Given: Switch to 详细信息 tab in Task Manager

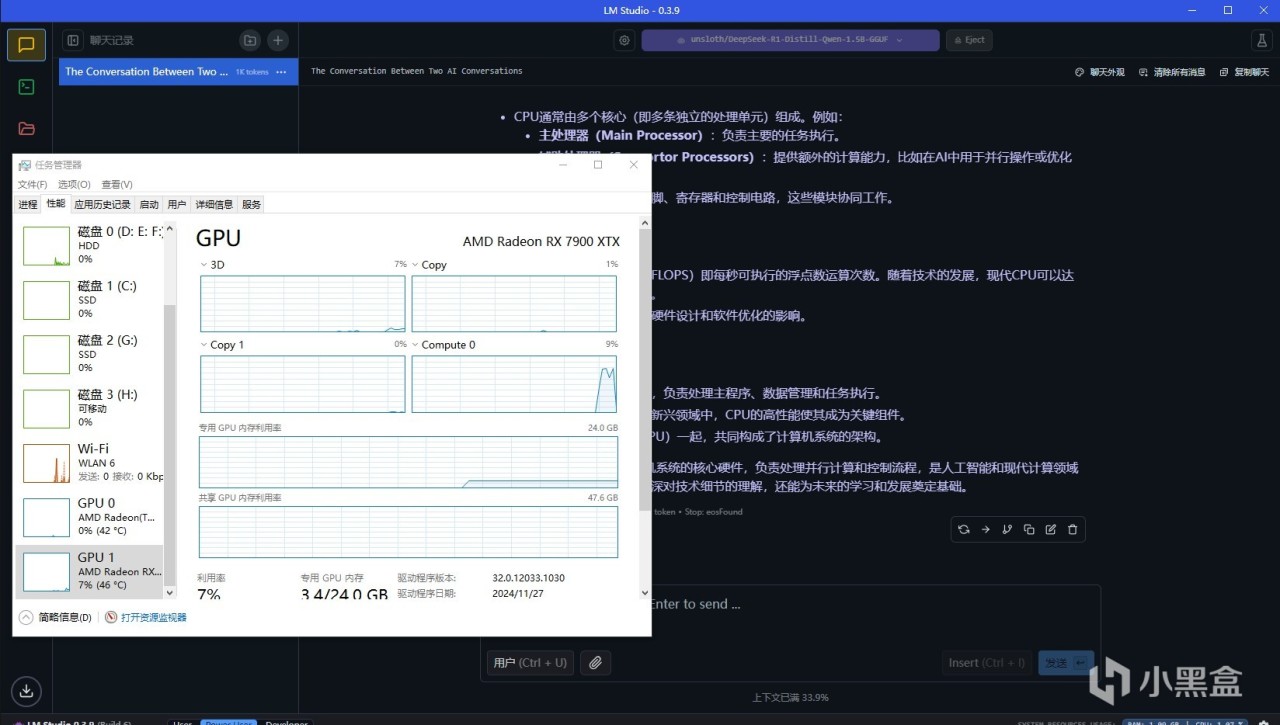Looking at the screenshot, I should point(214,204).
